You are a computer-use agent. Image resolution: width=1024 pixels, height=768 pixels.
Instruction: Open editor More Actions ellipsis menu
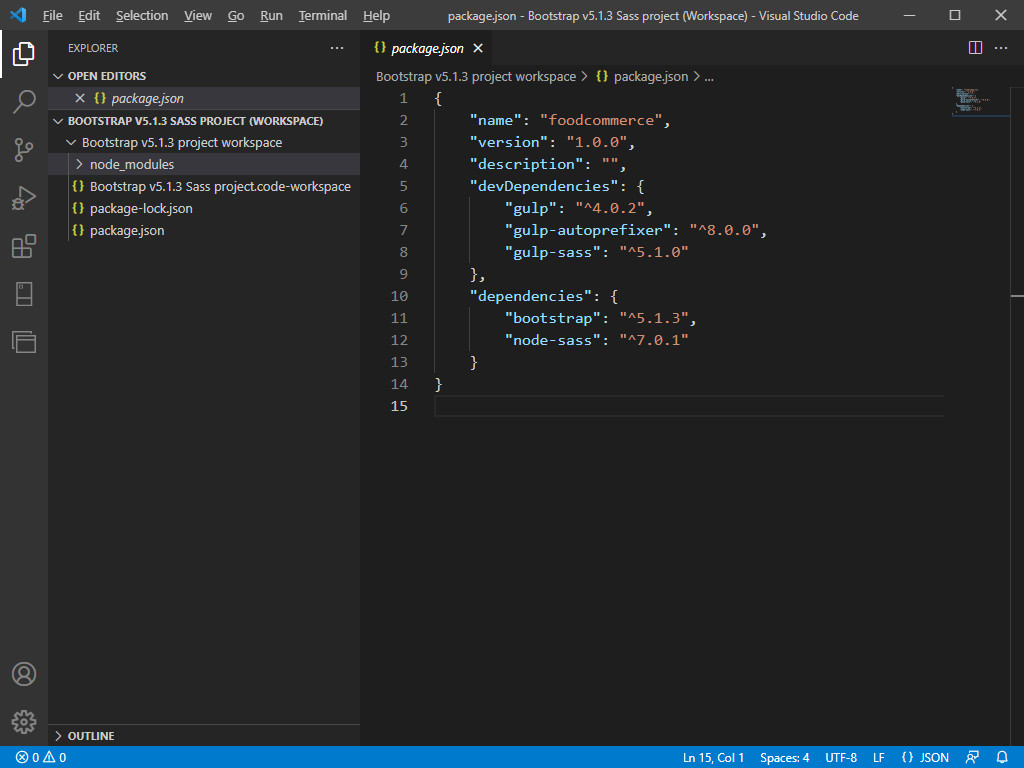tap(1001, 48)
